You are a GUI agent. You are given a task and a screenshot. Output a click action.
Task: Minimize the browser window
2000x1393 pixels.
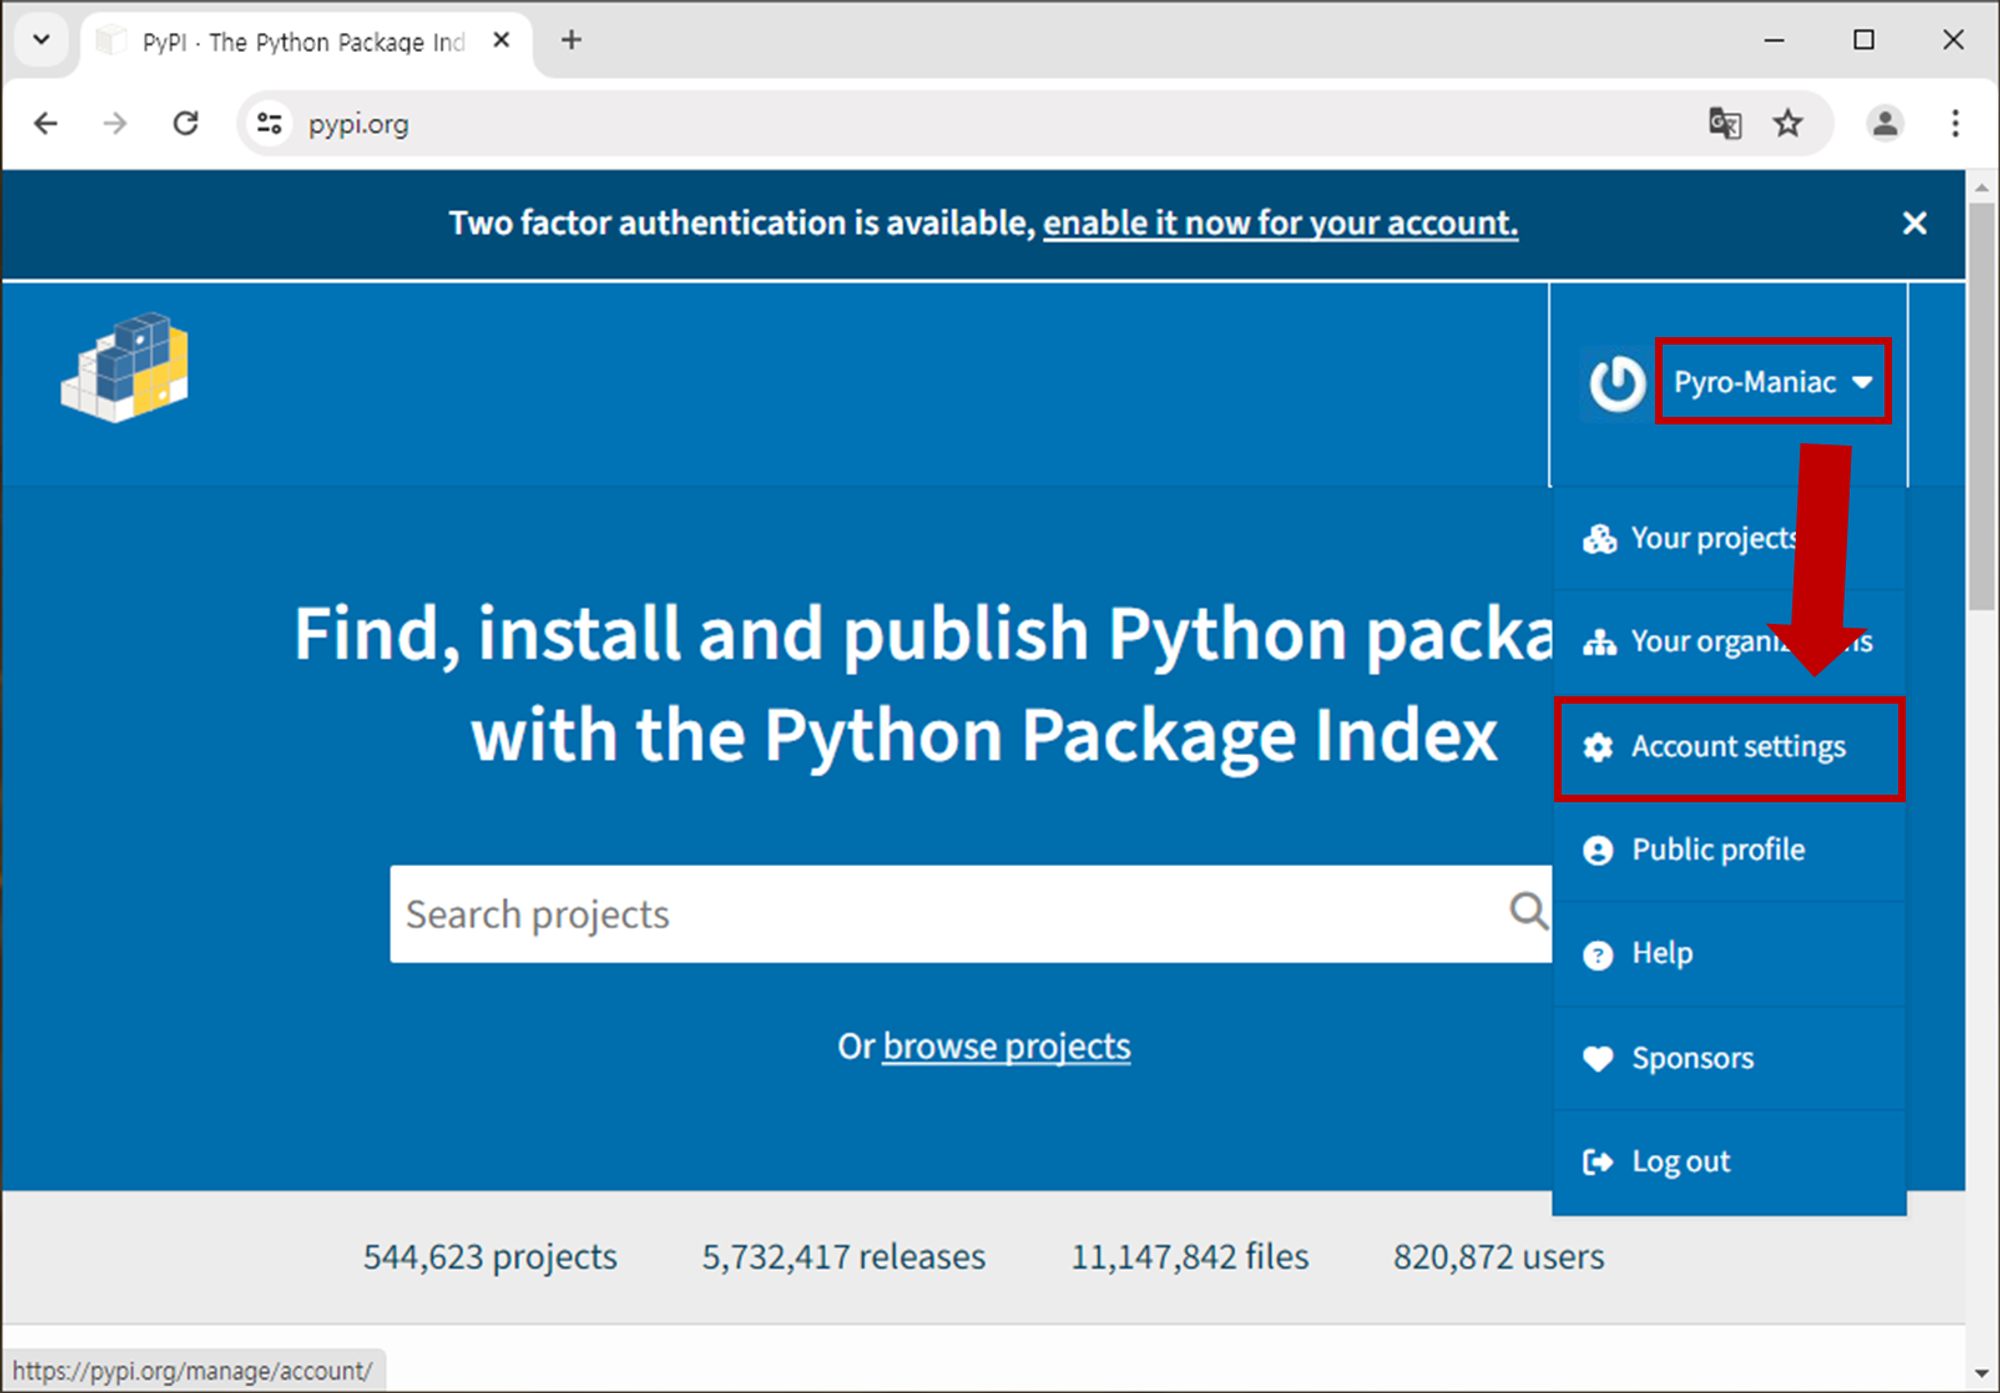click(x=1774, y=40)
